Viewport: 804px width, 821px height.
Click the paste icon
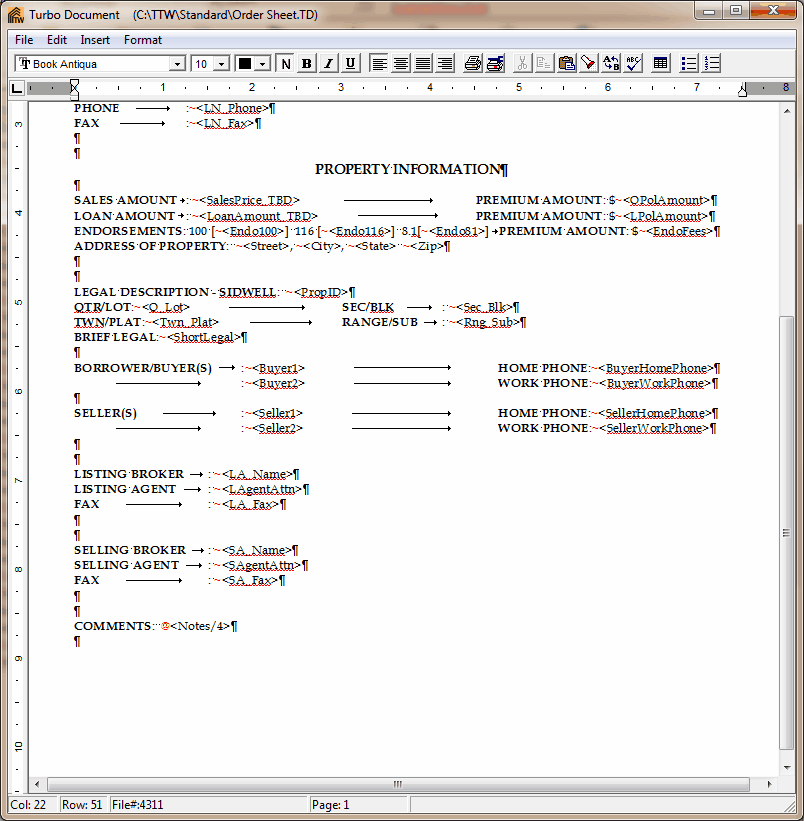click(565, 63)
